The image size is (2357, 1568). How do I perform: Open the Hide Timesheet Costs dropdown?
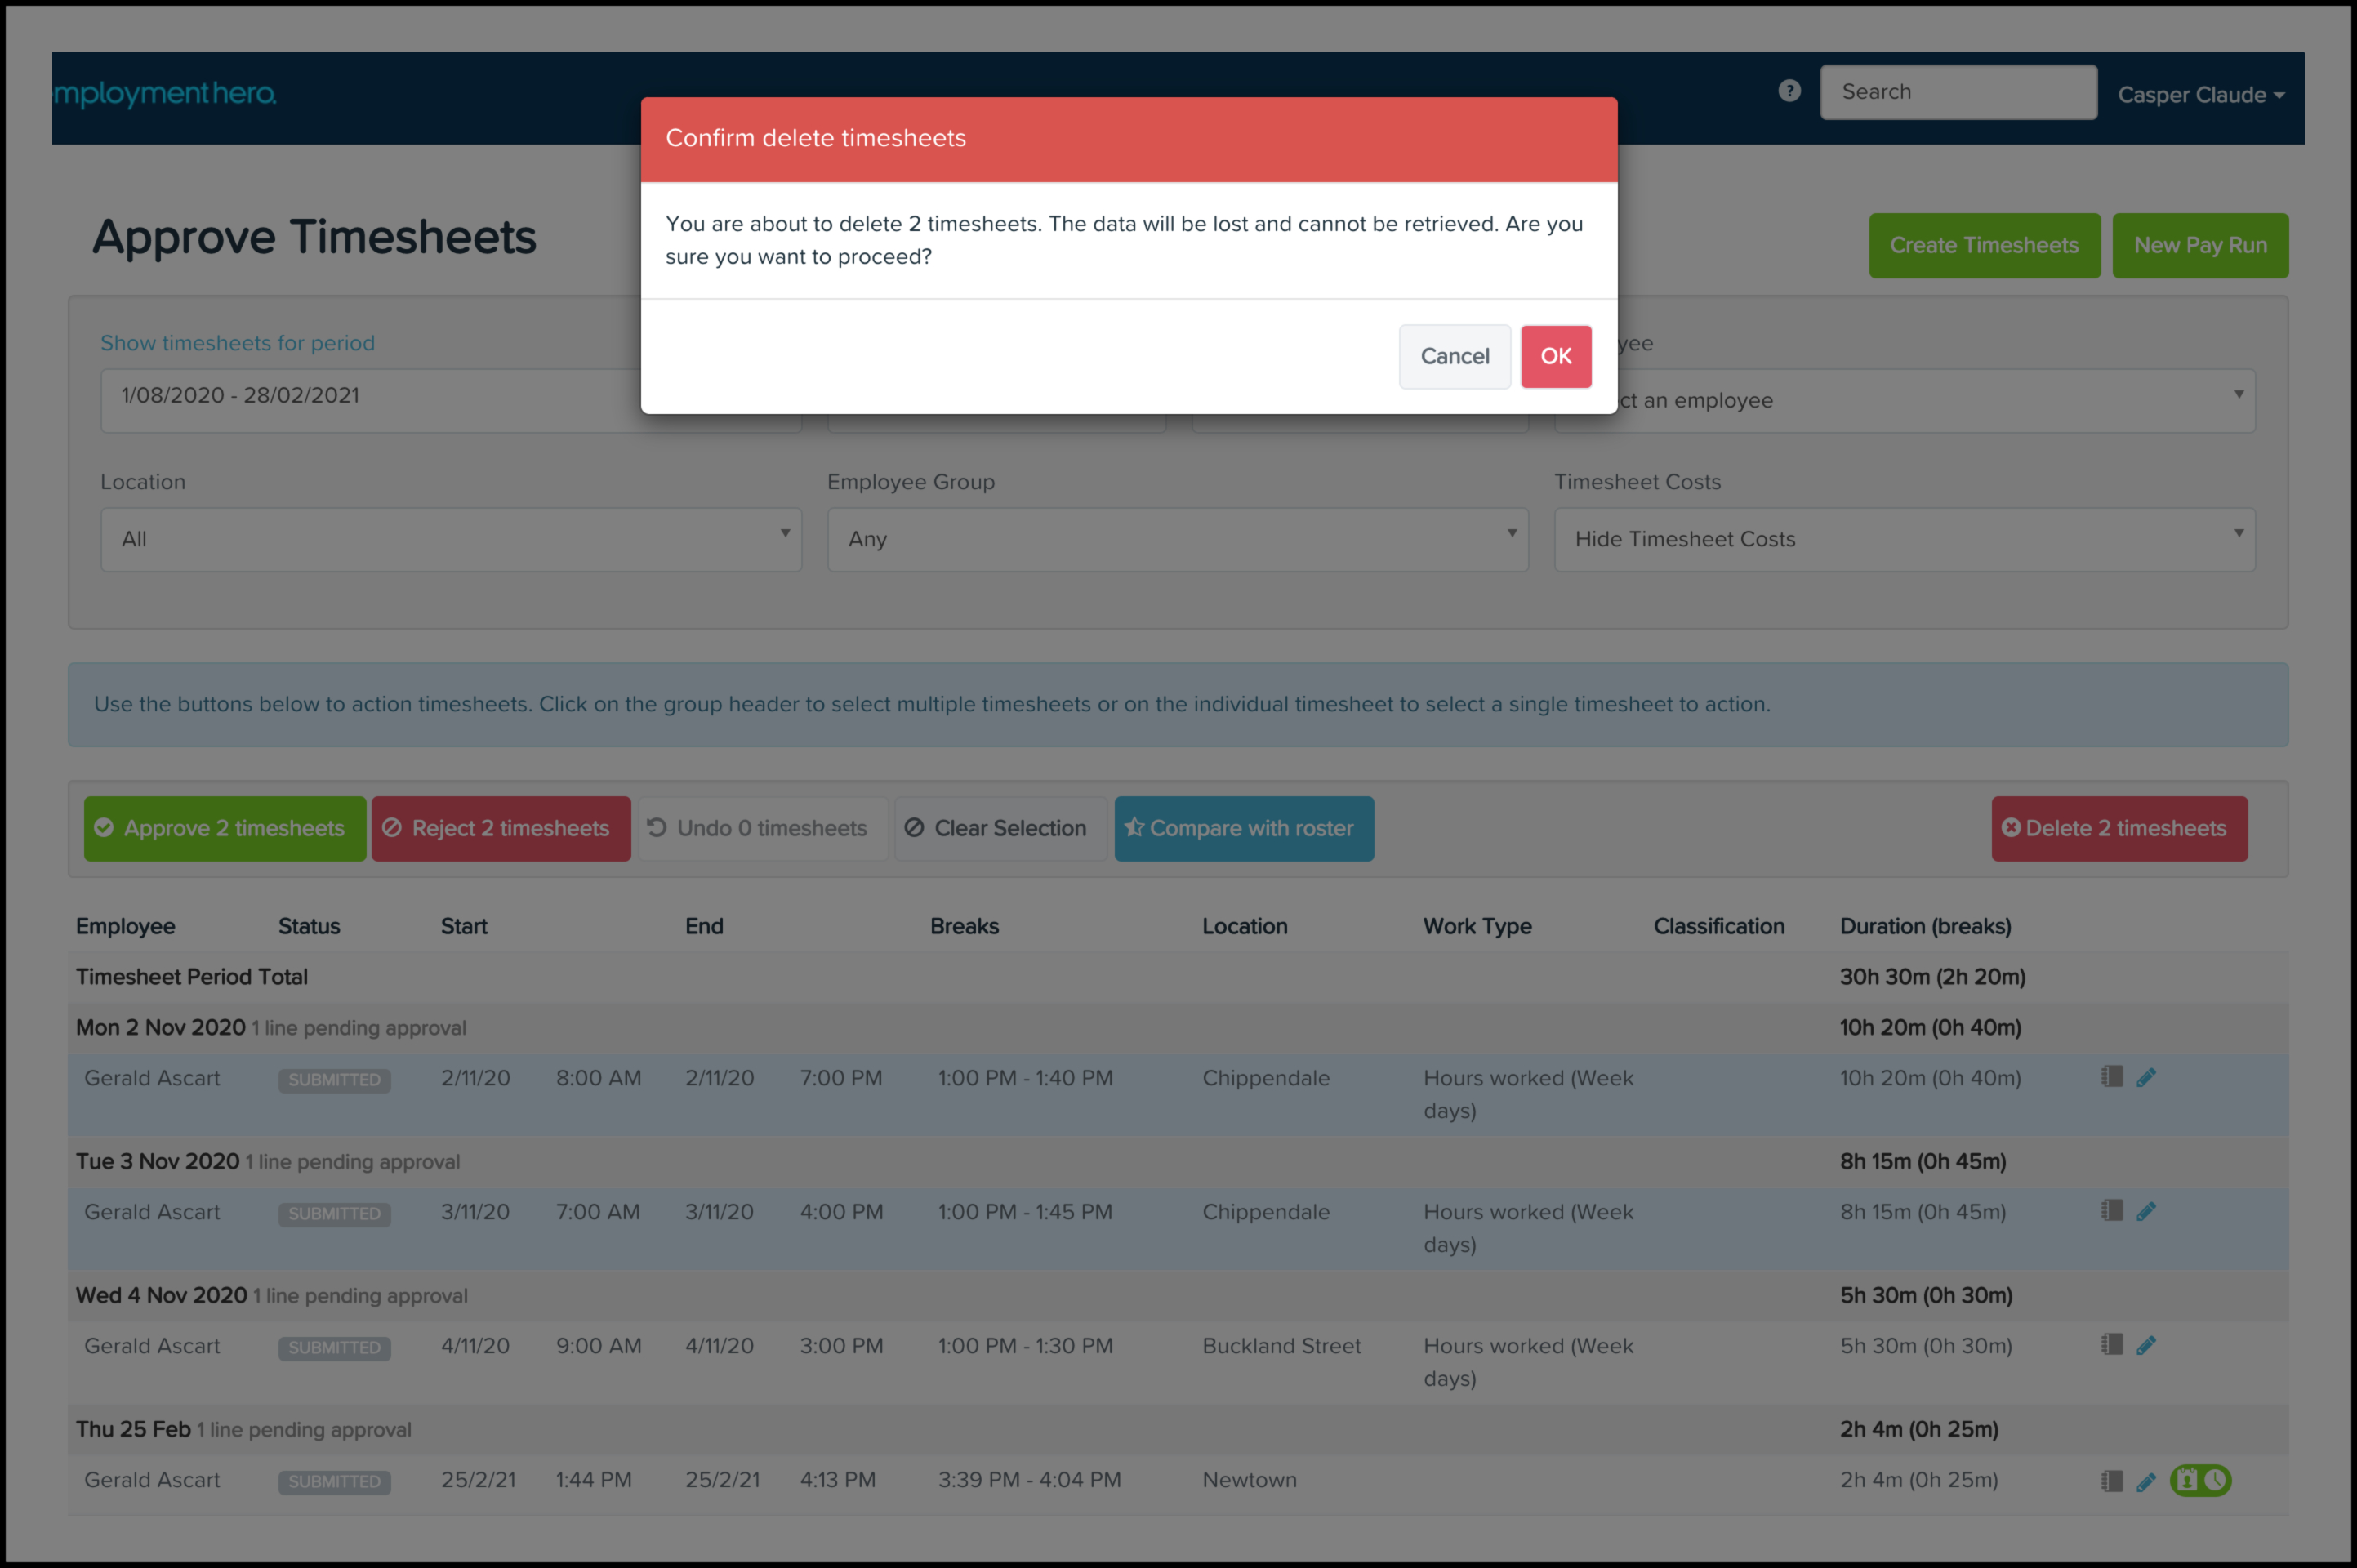point(1904,539)
